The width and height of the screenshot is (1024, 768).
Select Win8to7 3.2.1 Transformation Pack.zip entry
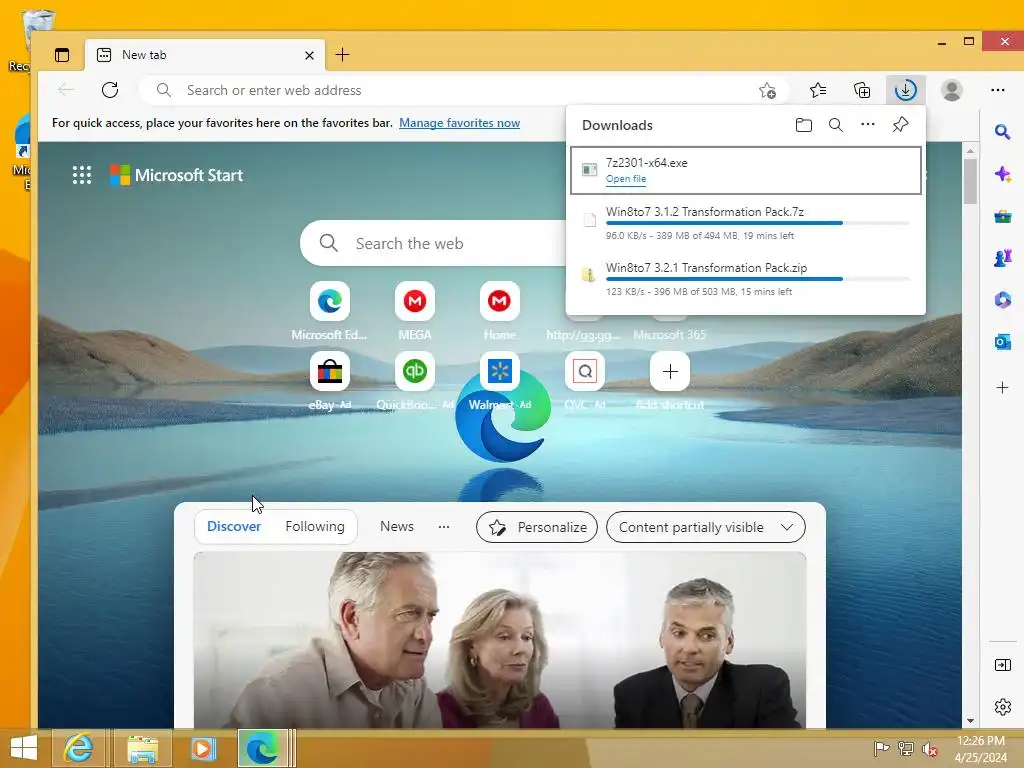(x=746, y=280)
